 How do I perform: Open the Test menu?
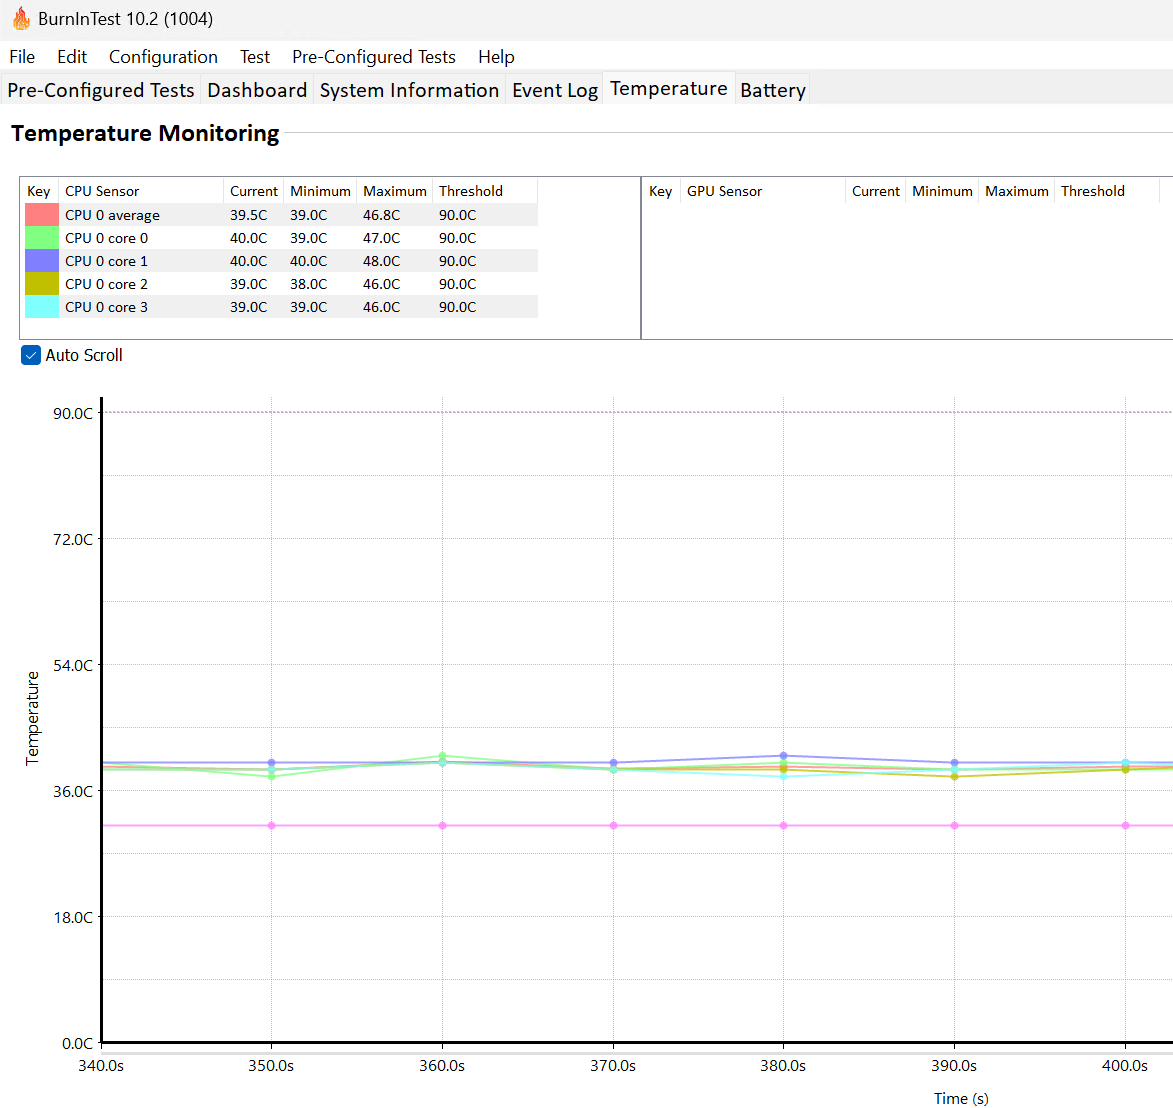[254, 57]
